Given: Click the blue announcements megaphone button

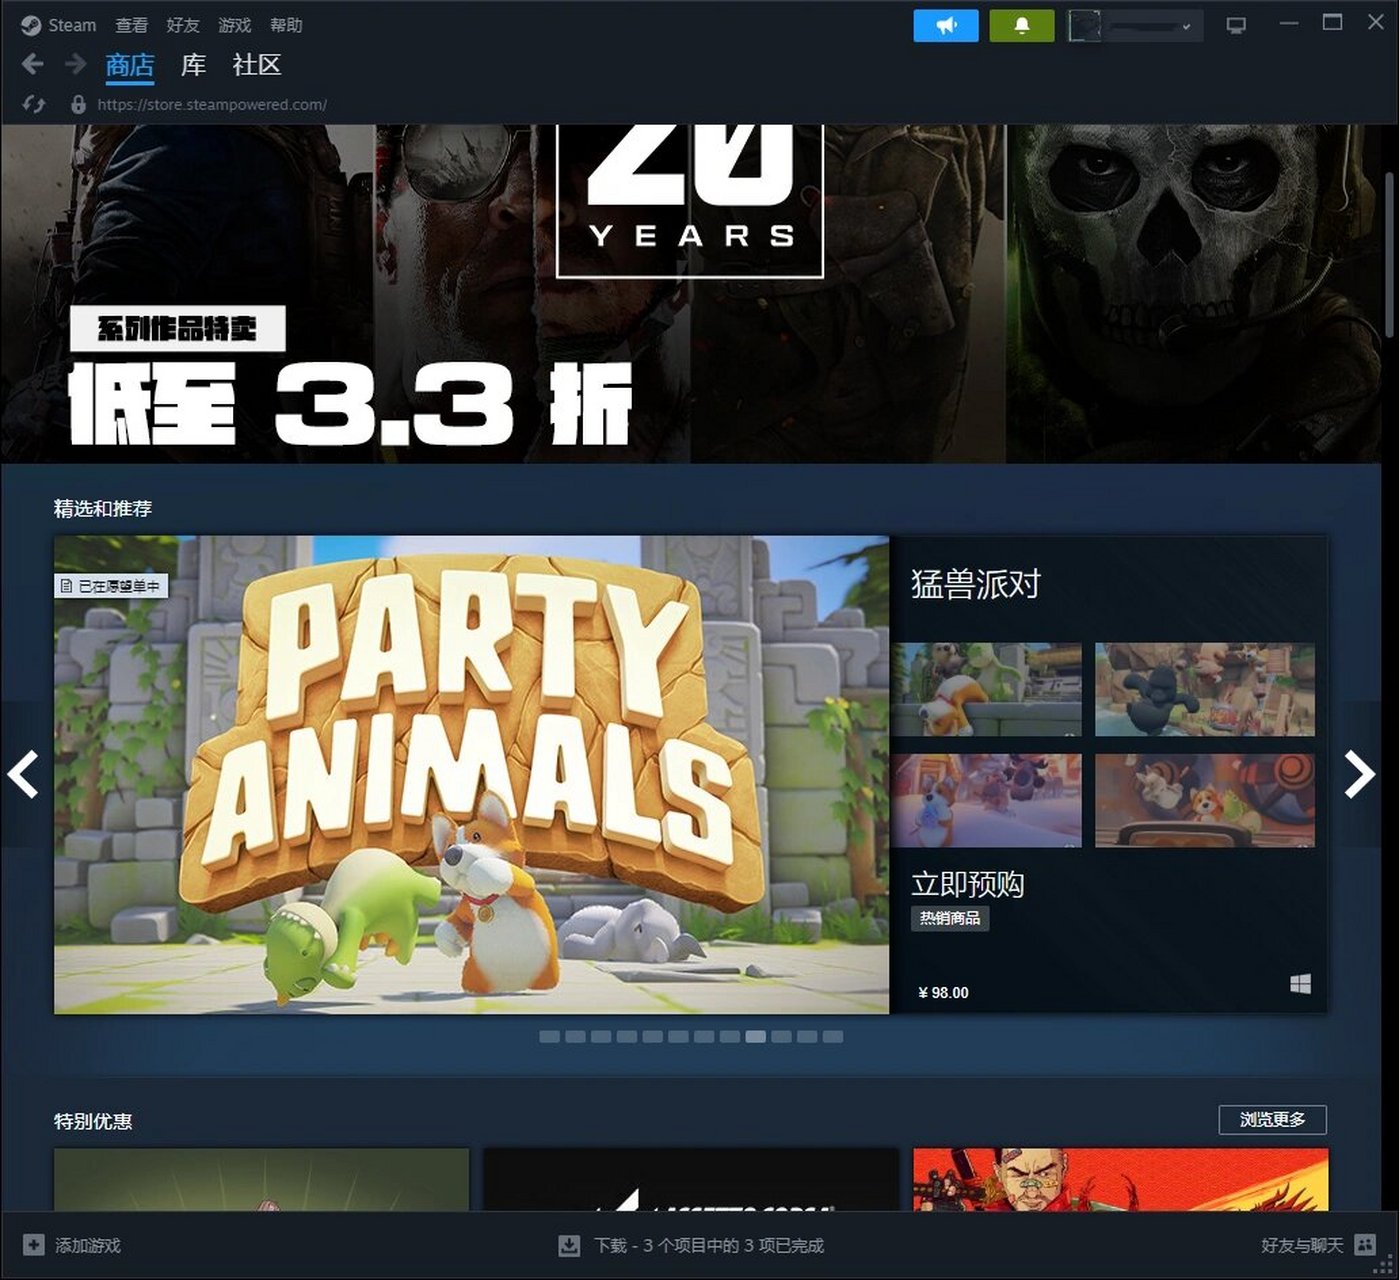Looking at the screenshot, I should [x=946, y=26].
